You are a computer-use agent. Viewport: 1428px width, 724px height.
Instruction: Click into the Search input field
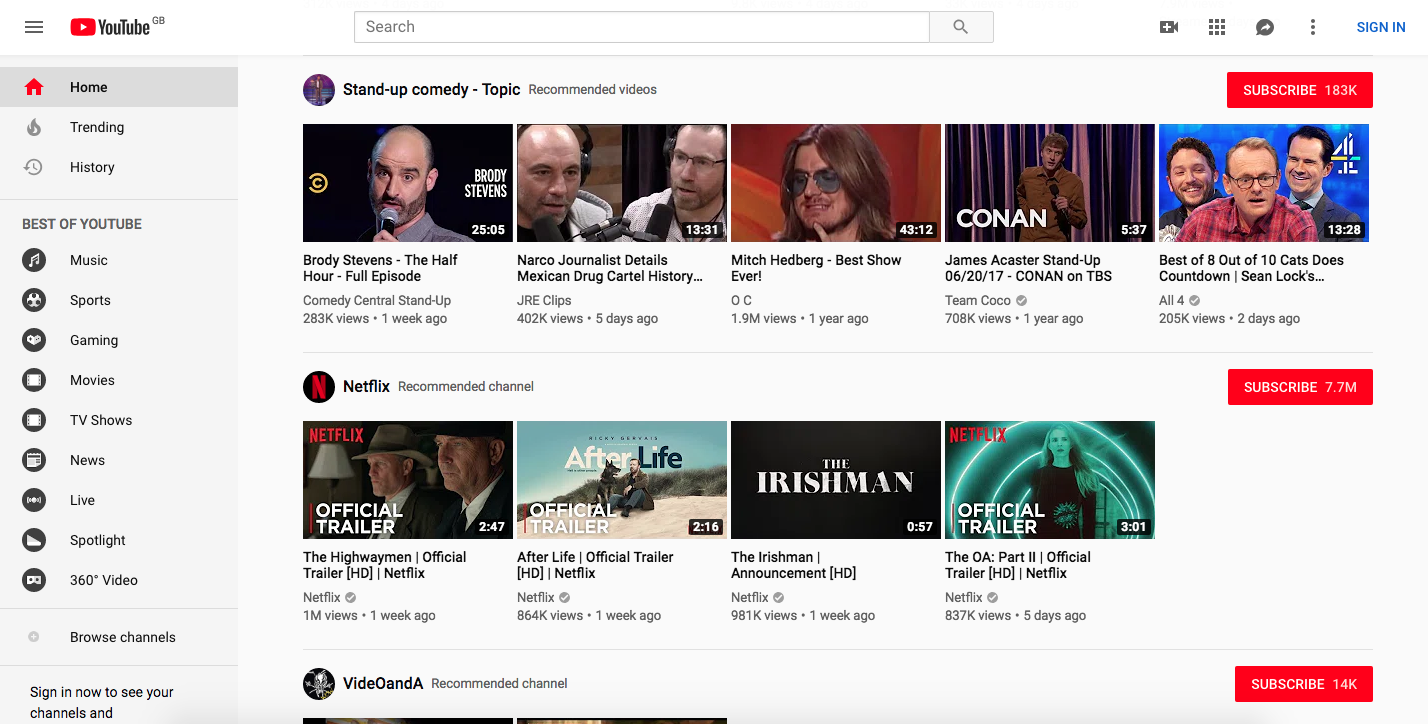[642, 27]
